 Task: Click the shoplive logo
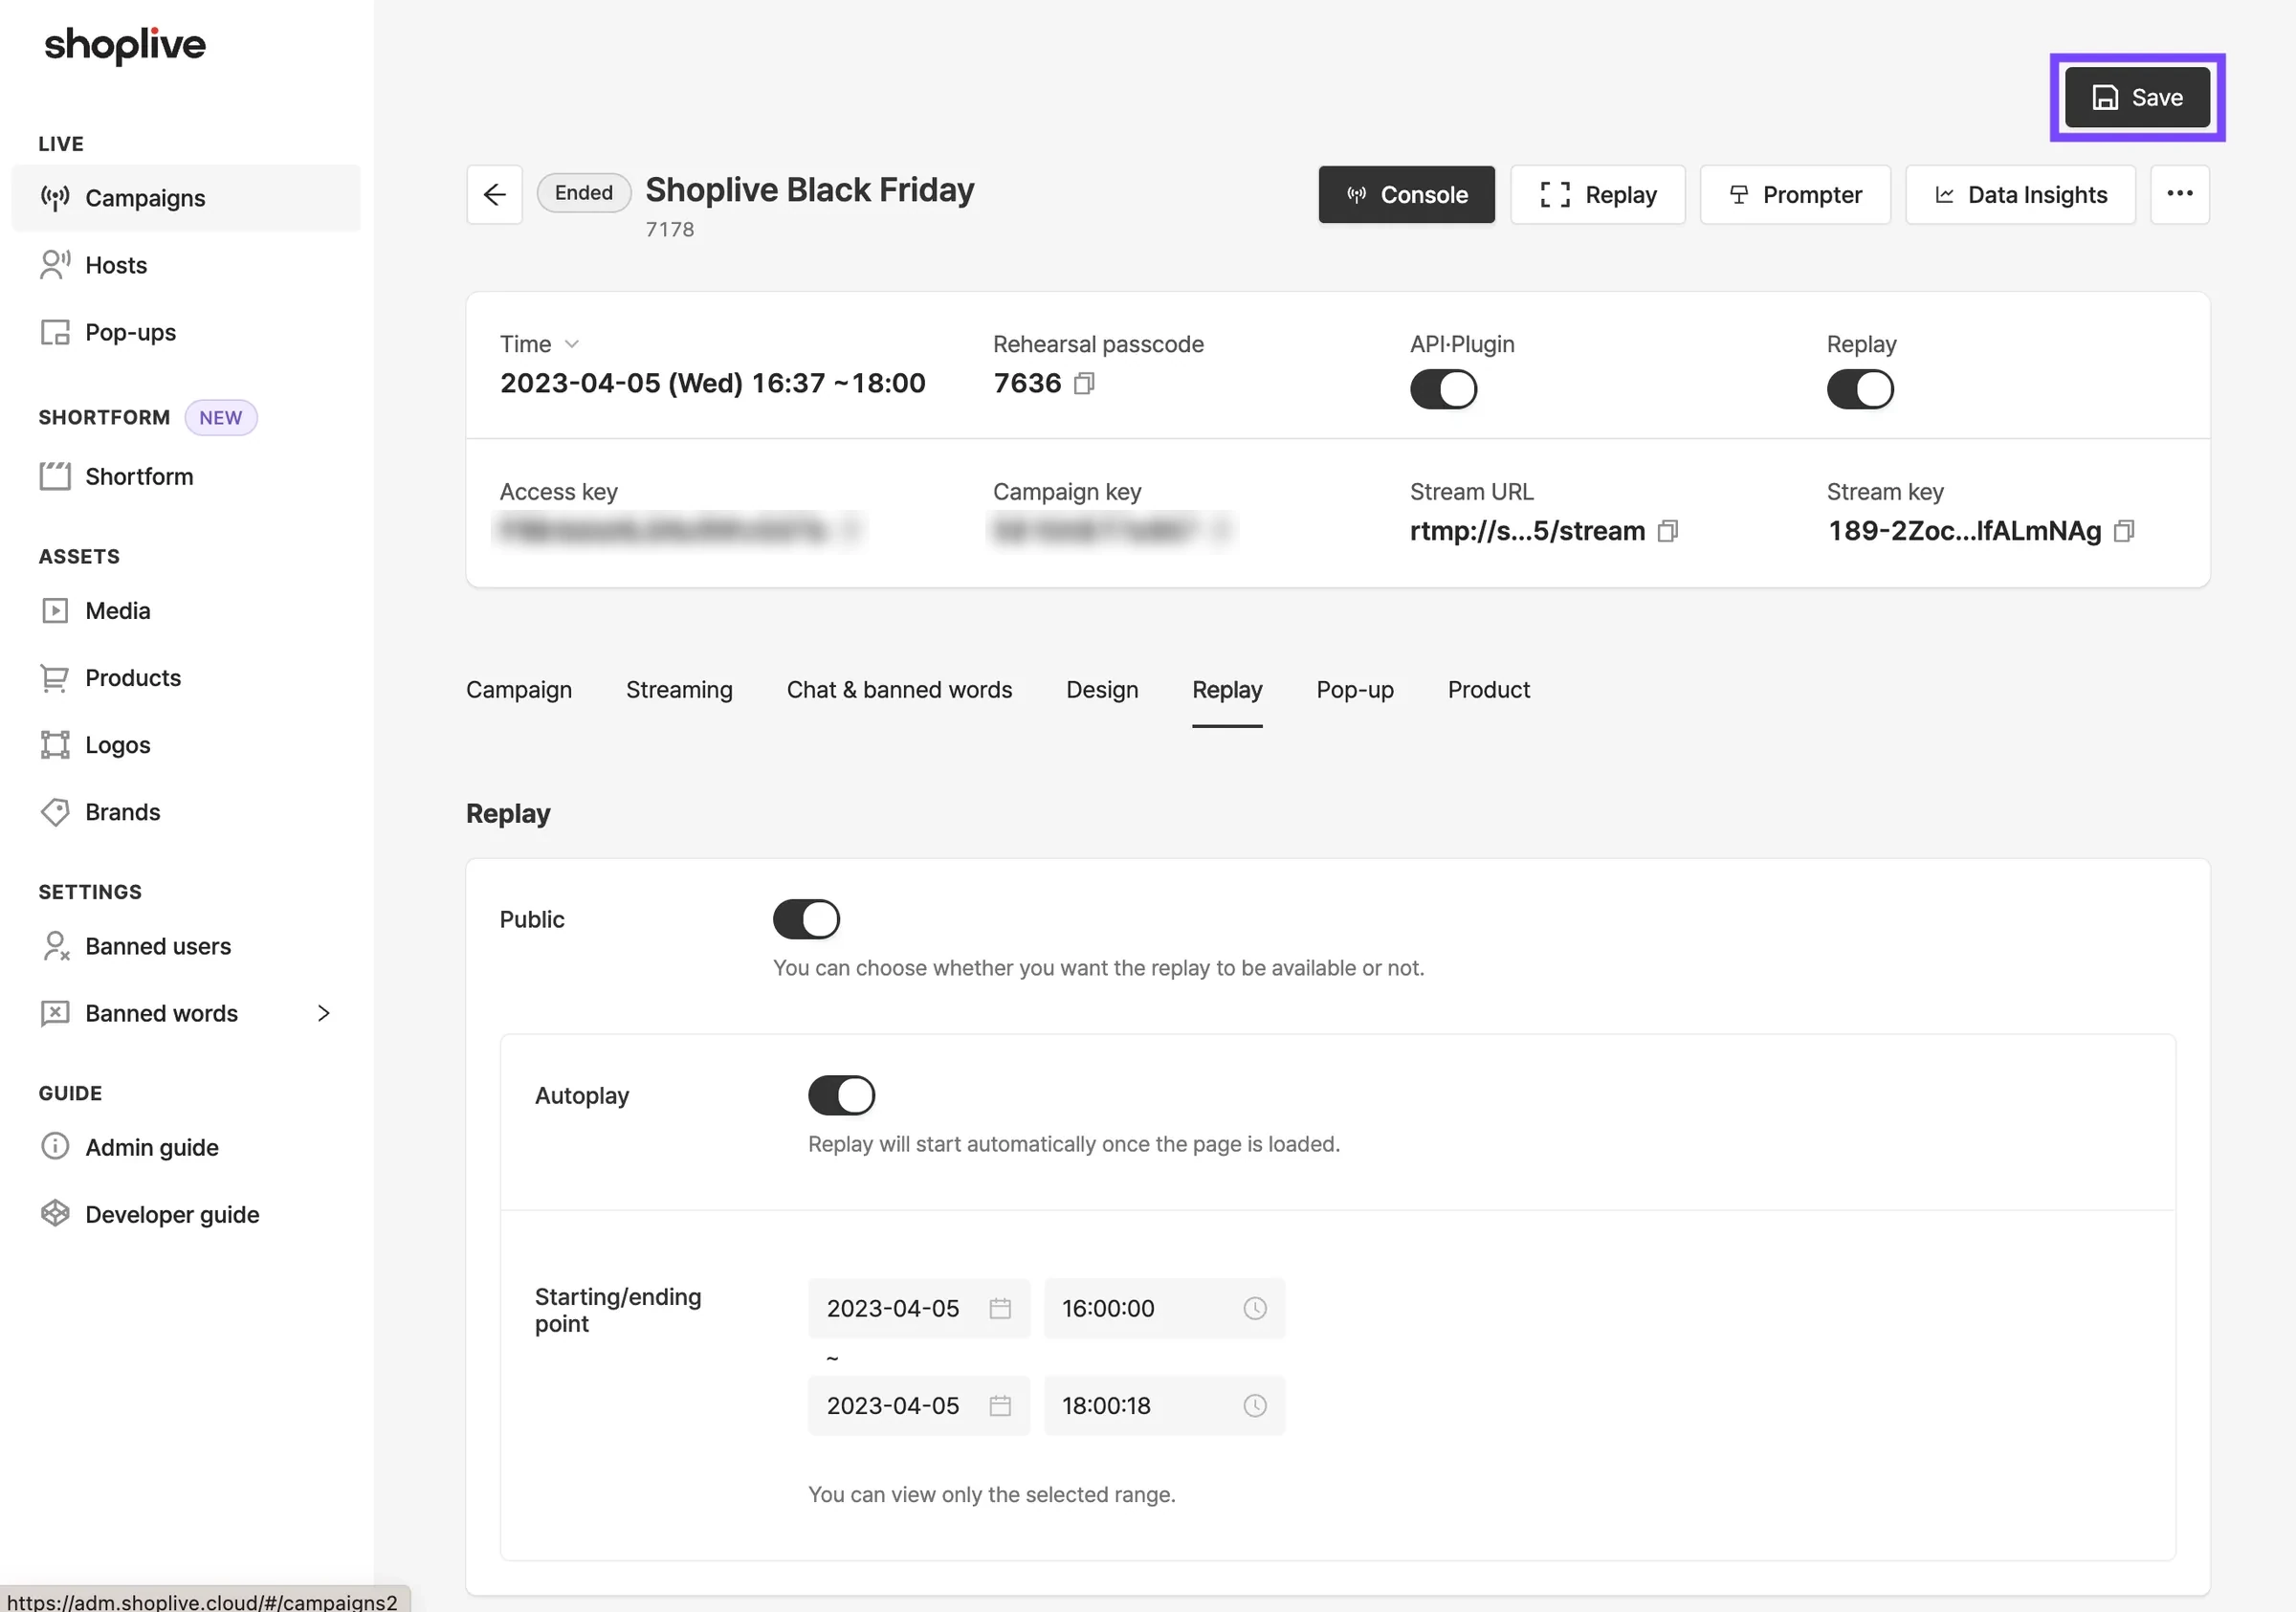click(x=125, y=46)
